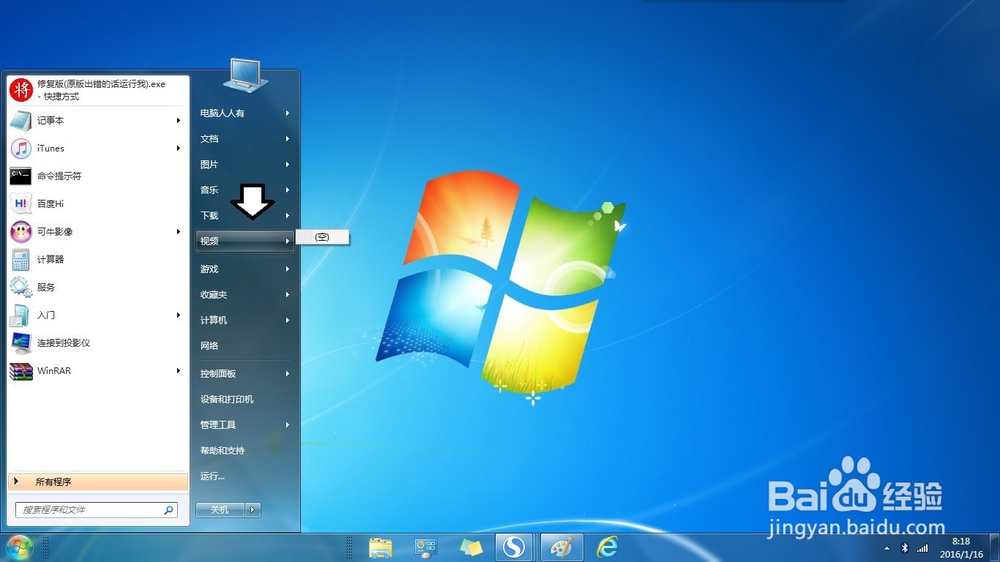The height and width of the screenshot is (562, 1000).
Task: Open the 文档 (Documents) menu item
Action: coord(245,138)
